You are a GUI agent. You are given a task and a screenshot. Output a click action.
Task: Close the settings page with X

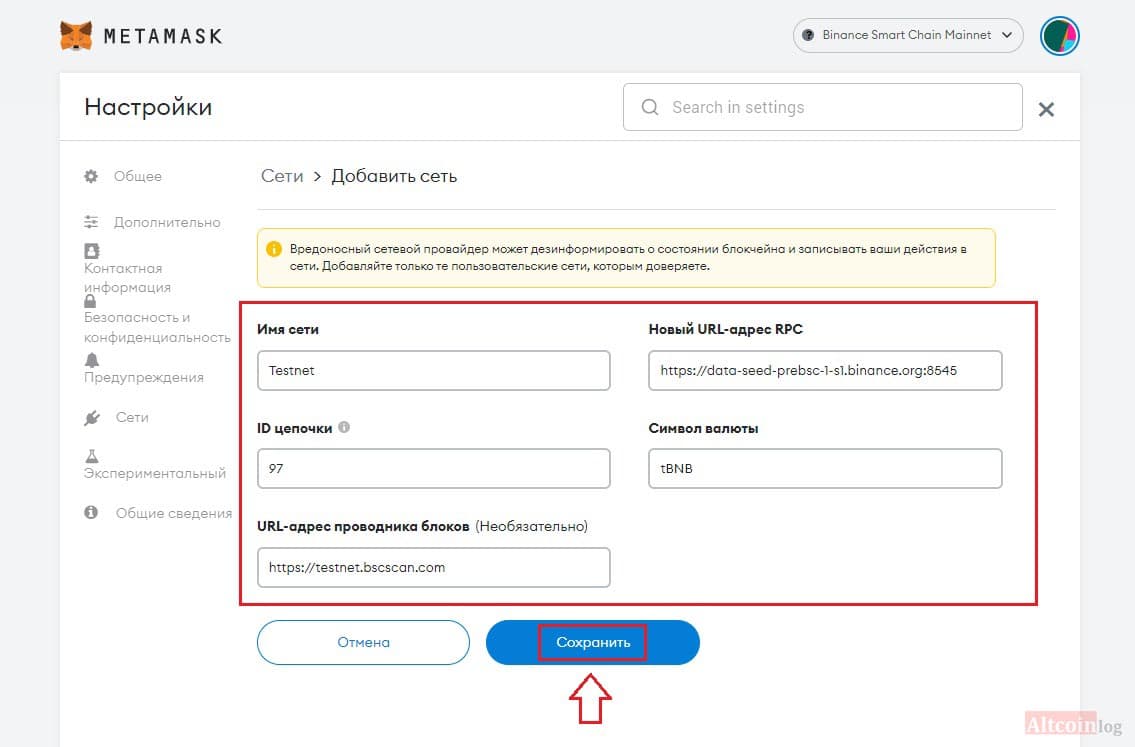click(x=1046, y=109)
